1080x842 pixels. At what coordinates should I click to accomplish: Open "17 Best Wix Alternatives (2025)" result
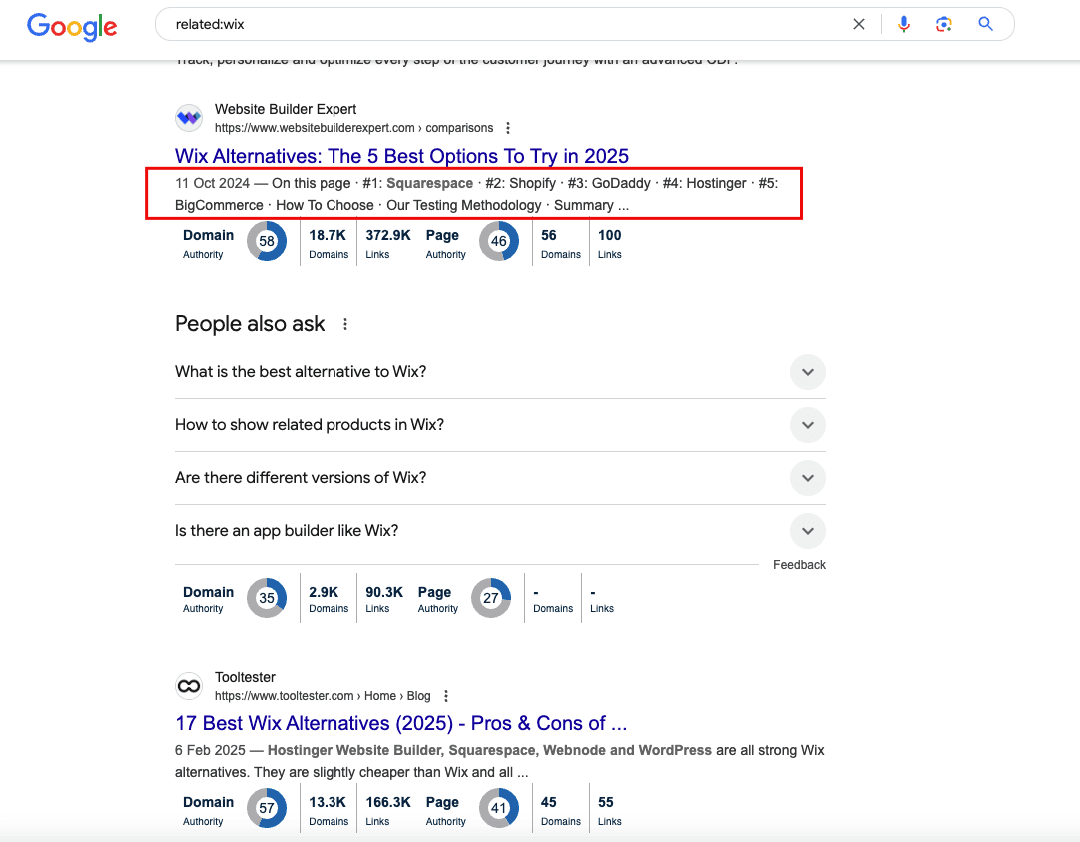click(401, 723)
